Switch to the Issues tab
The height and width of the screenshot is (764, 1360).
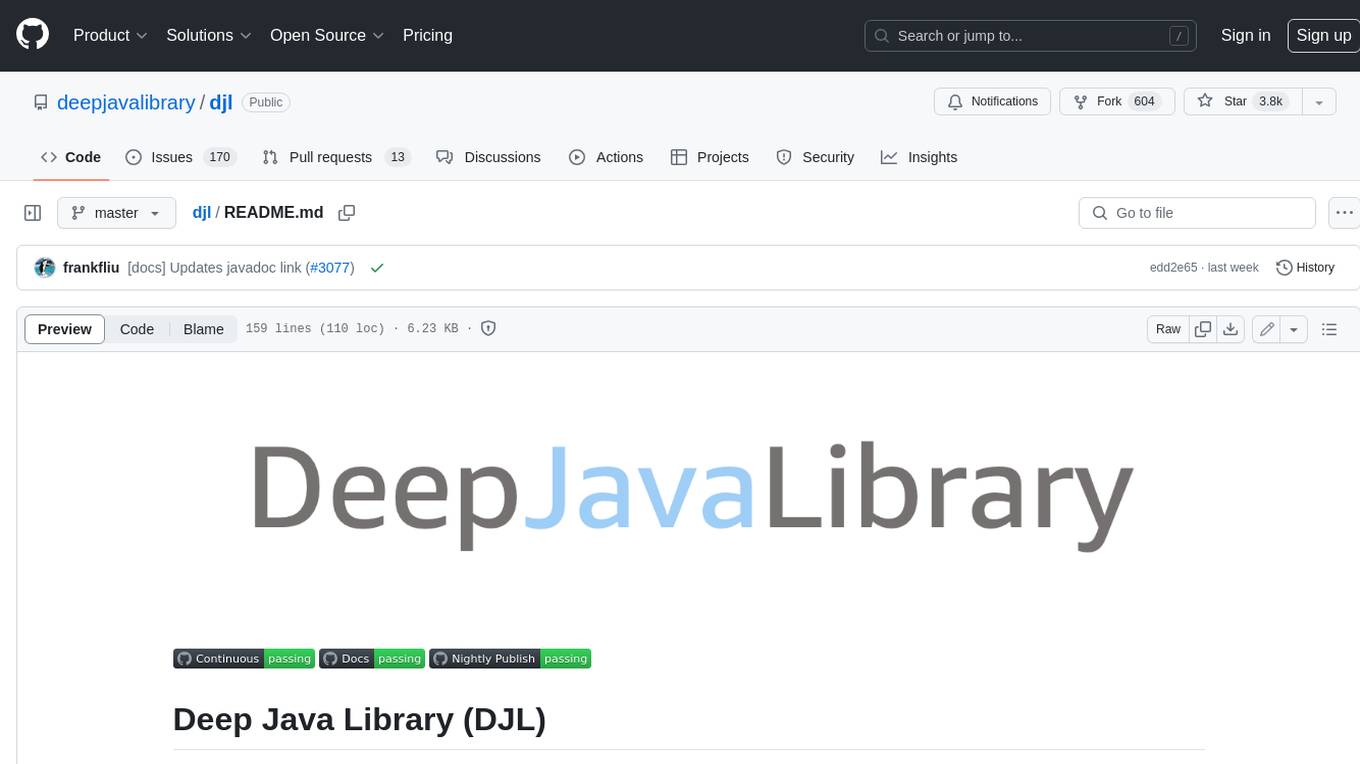pos(179,157)
